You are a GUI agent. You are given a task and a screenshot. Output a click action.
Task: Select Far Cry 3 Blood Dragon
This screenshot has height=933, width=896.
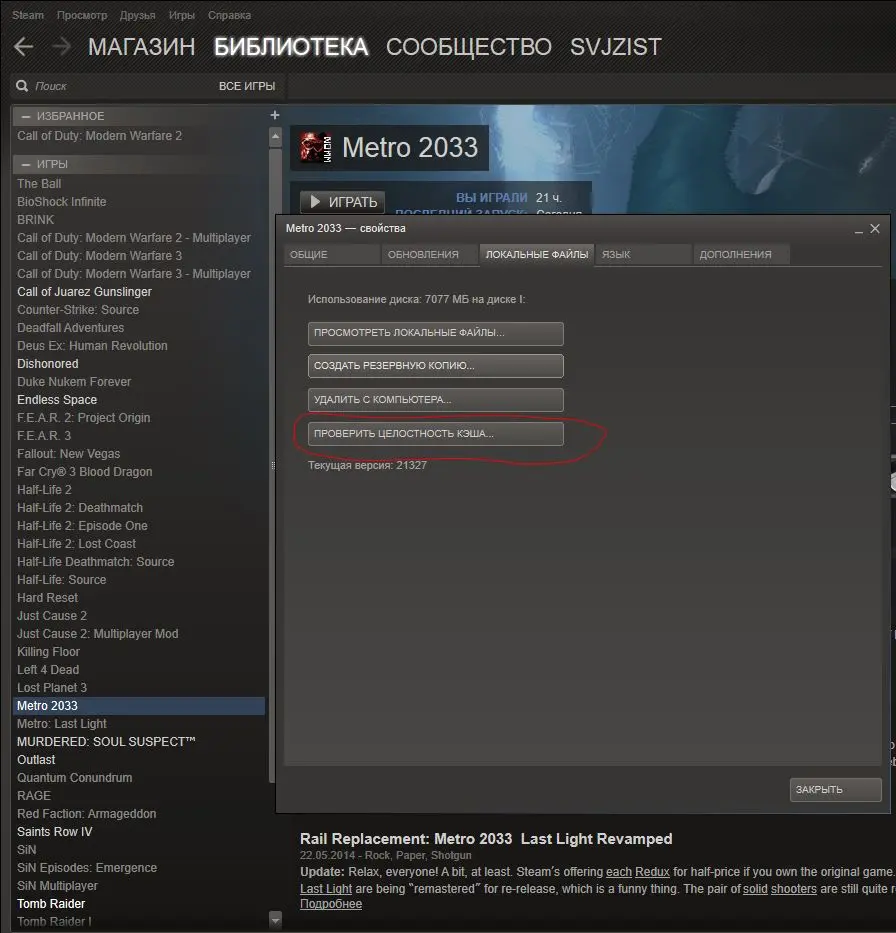(x=84, y=472)
